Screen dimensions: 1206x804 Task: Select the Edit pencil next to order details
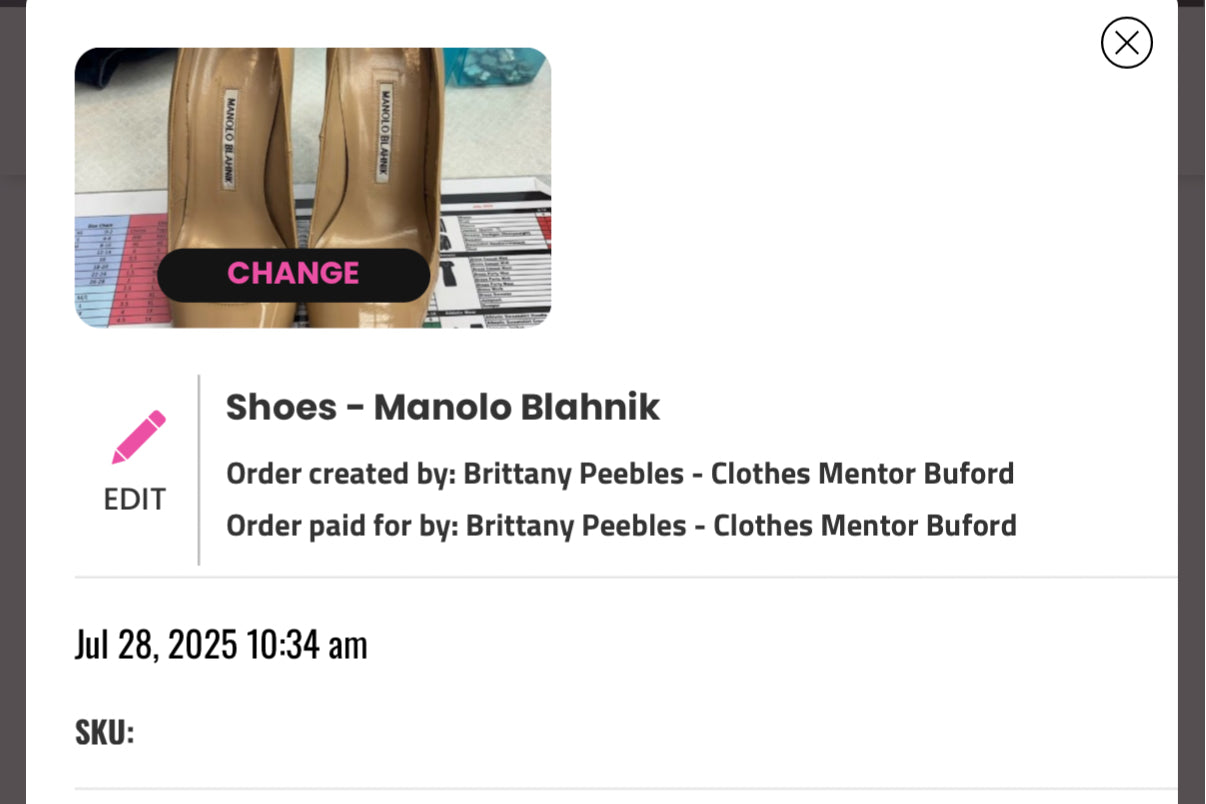(x=137, y=436)
